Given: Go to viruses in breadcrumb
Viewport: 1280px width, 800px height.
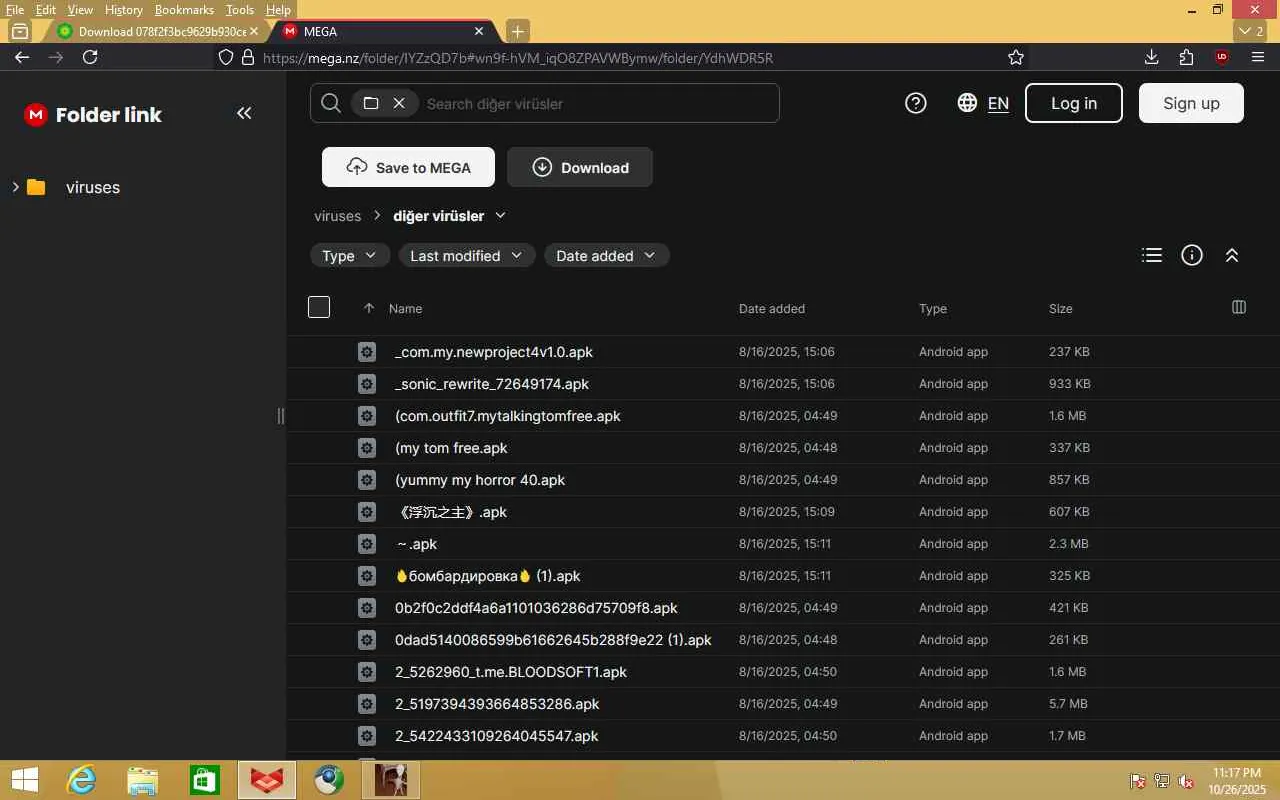Looking at the screenshot, I should point(338,216).
